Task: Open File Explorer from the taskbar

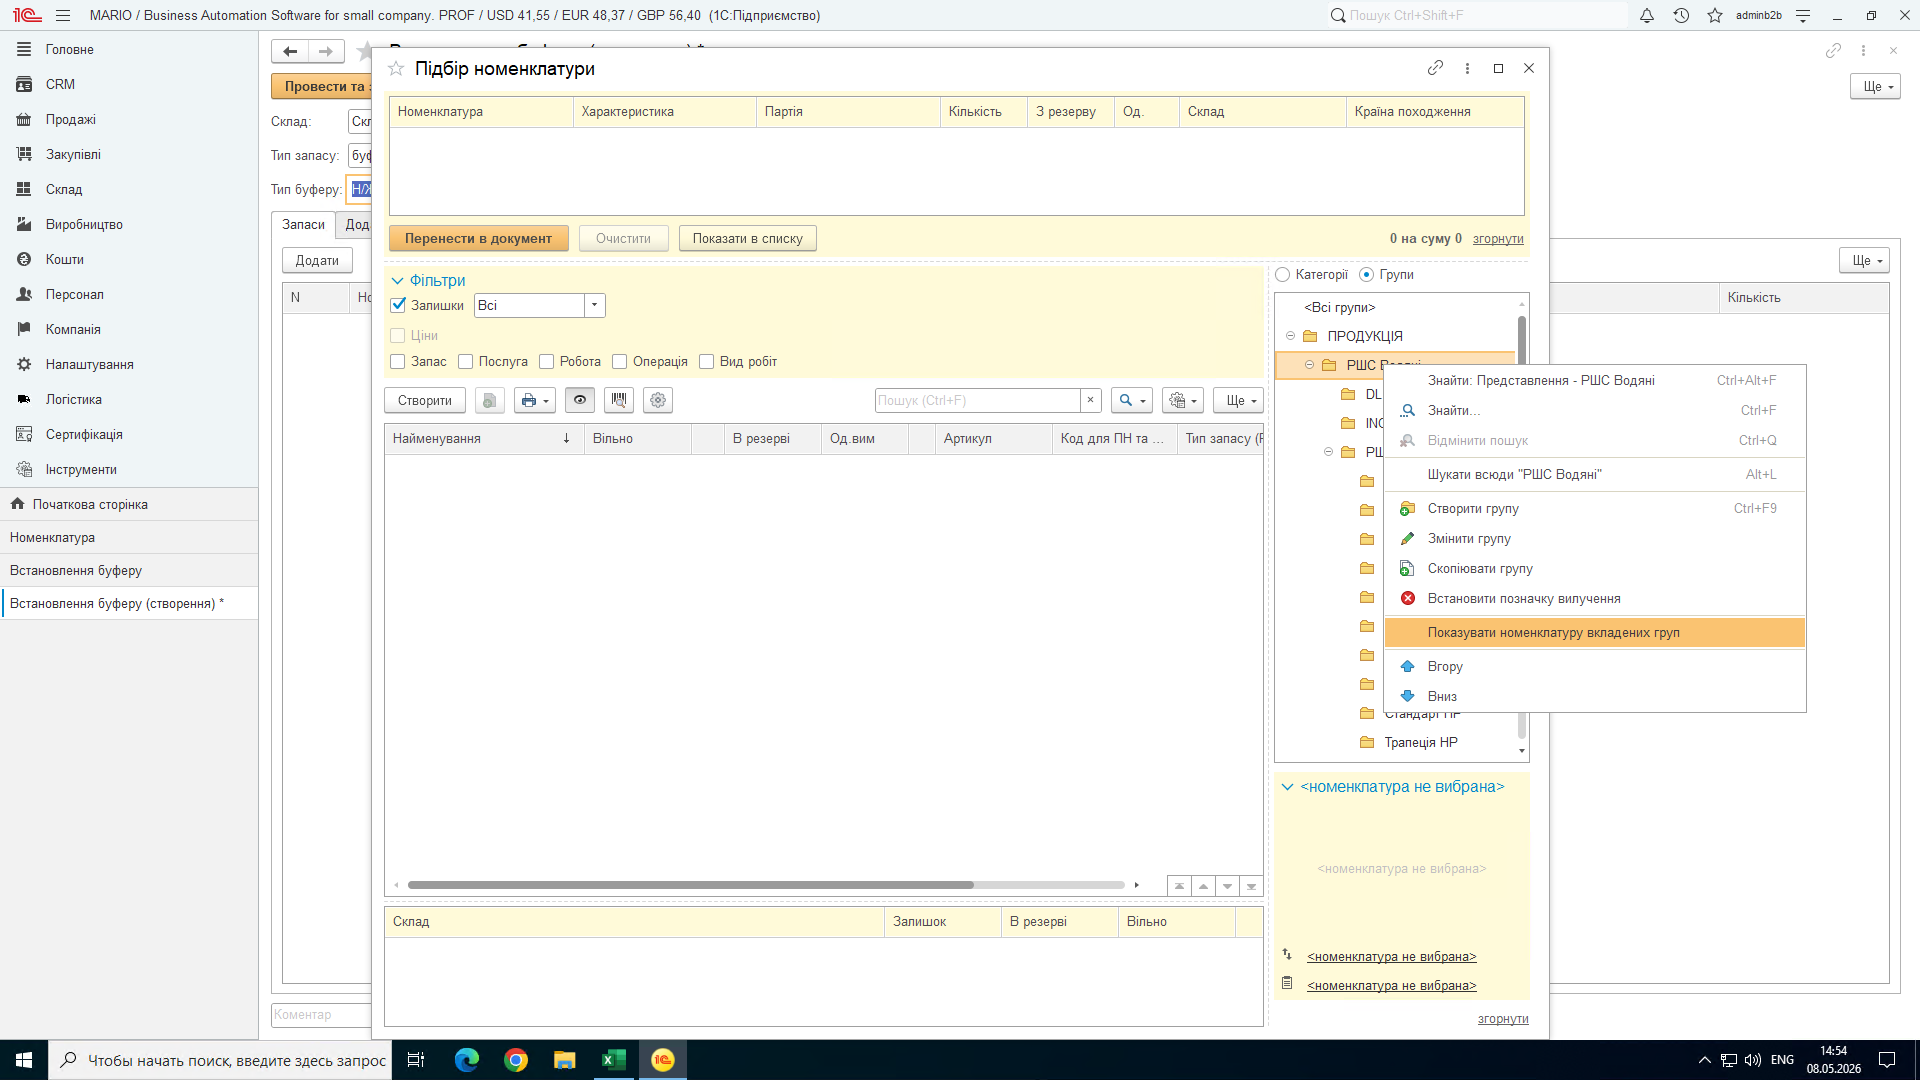Action: click(565, 1060)
